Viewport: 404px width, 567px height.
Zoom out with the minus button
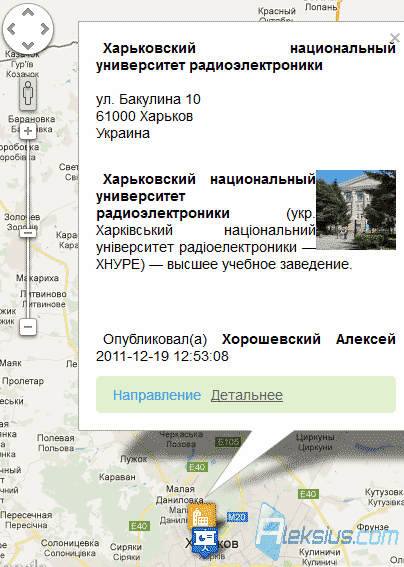pos(28,327)
